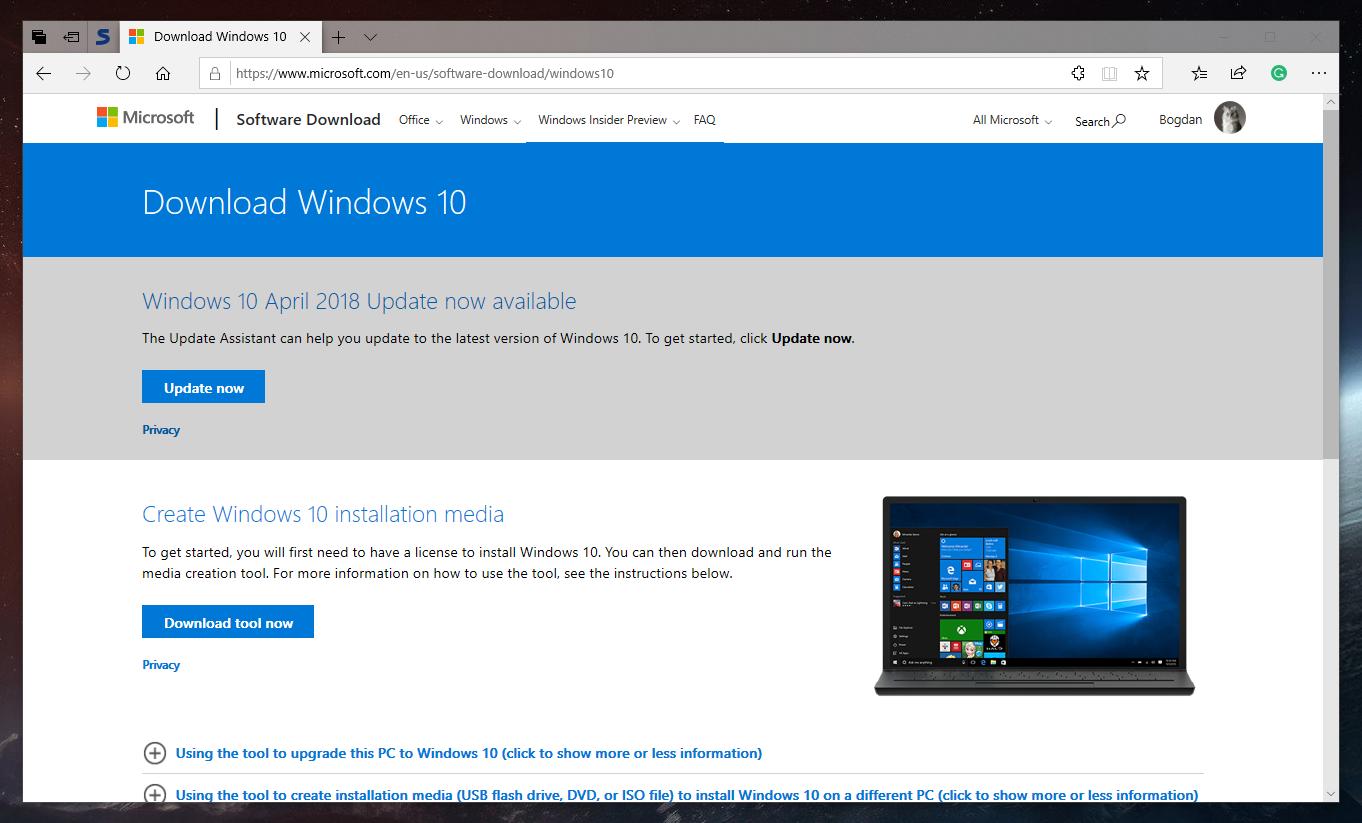
Task: Open Privacy link under Update now
Action: pos(161,430)
